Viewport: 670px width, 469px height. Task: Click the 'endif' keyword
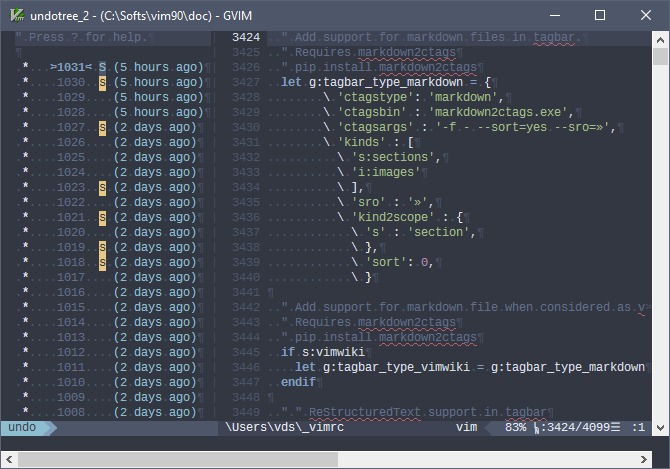(298, 382)
